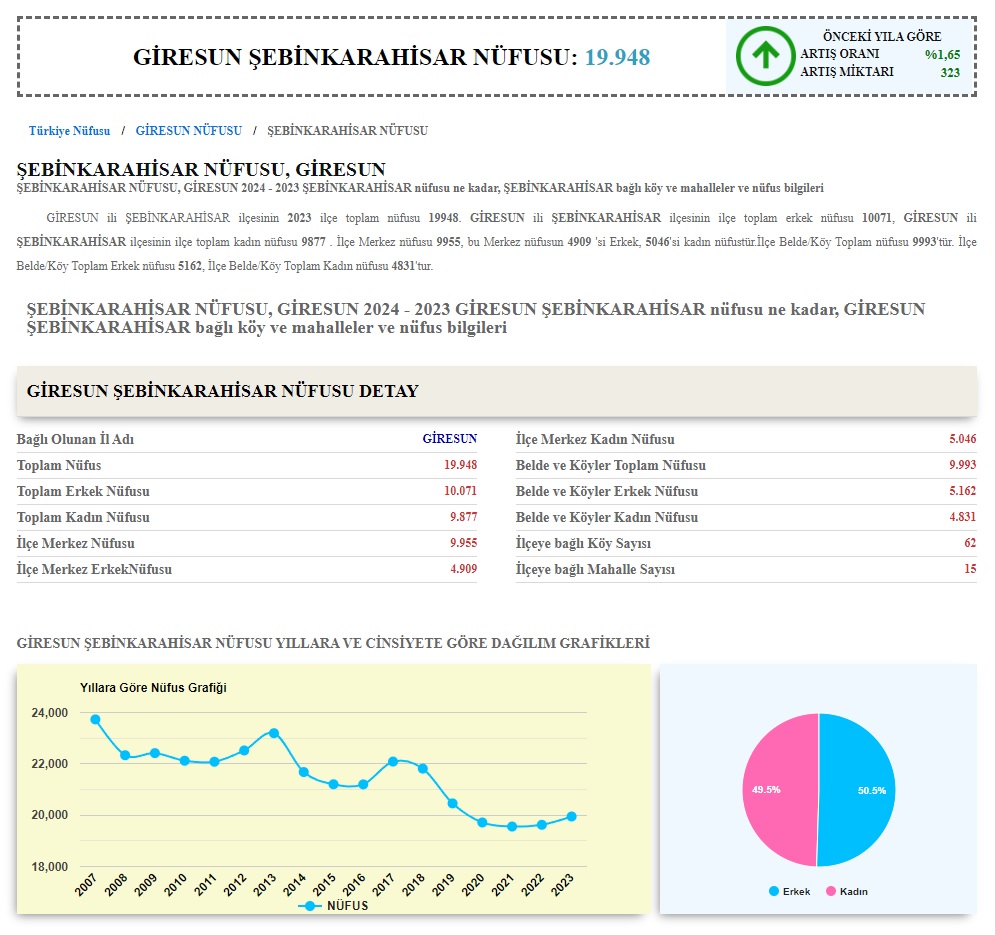Click the 2017 data point on line chart
Screen dimensions: 995x935
point(393,761)
